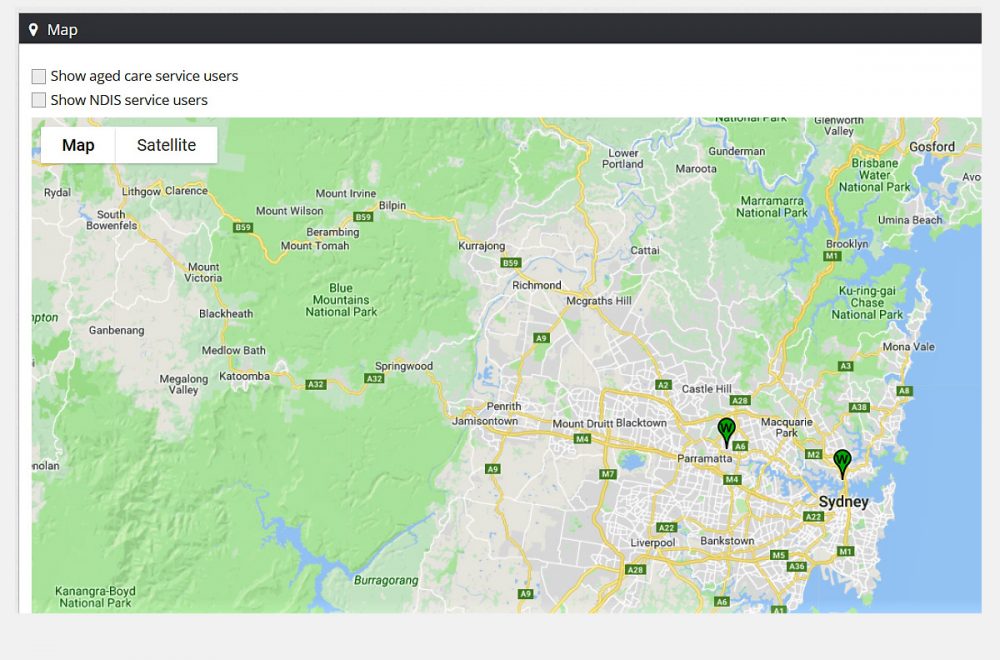The image size is (1000, 660).
Task: Click the Burragorang lake label
Action: pyautogui.click(x=386, y=580)
